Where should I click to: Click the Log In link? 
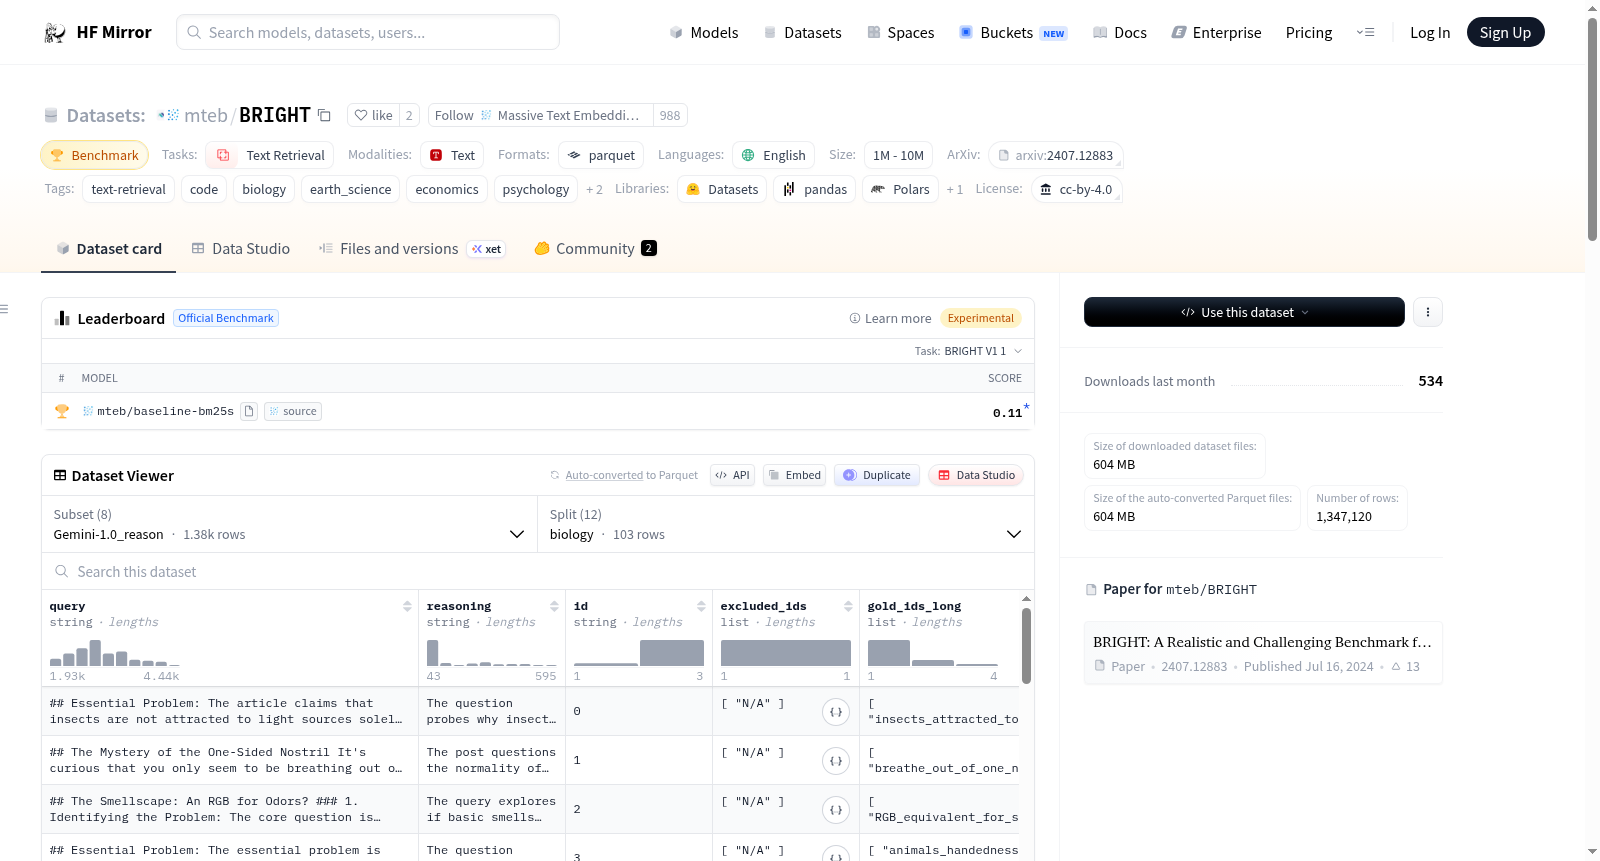click(1430, 32)
